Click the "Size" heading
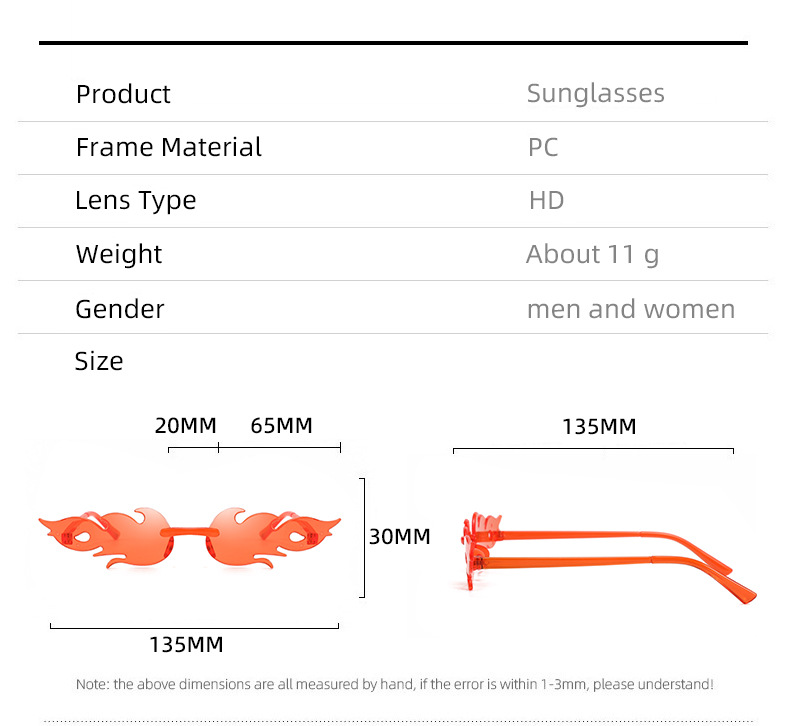 (x=98, y=362)
